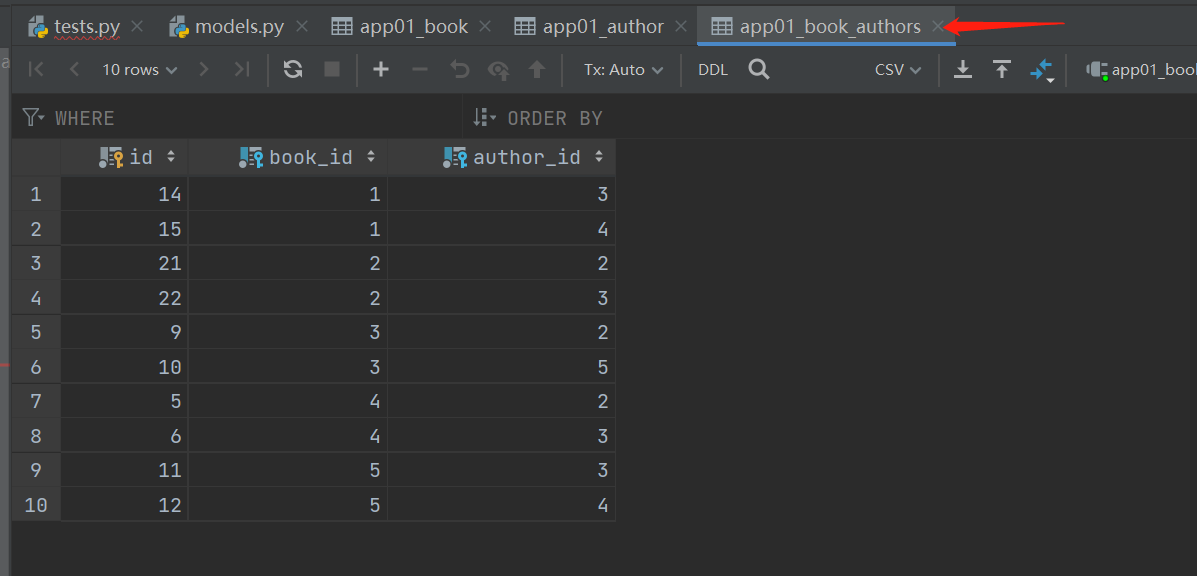Open CSV export format dropdown
The image size is (1197, 576).
898,69
